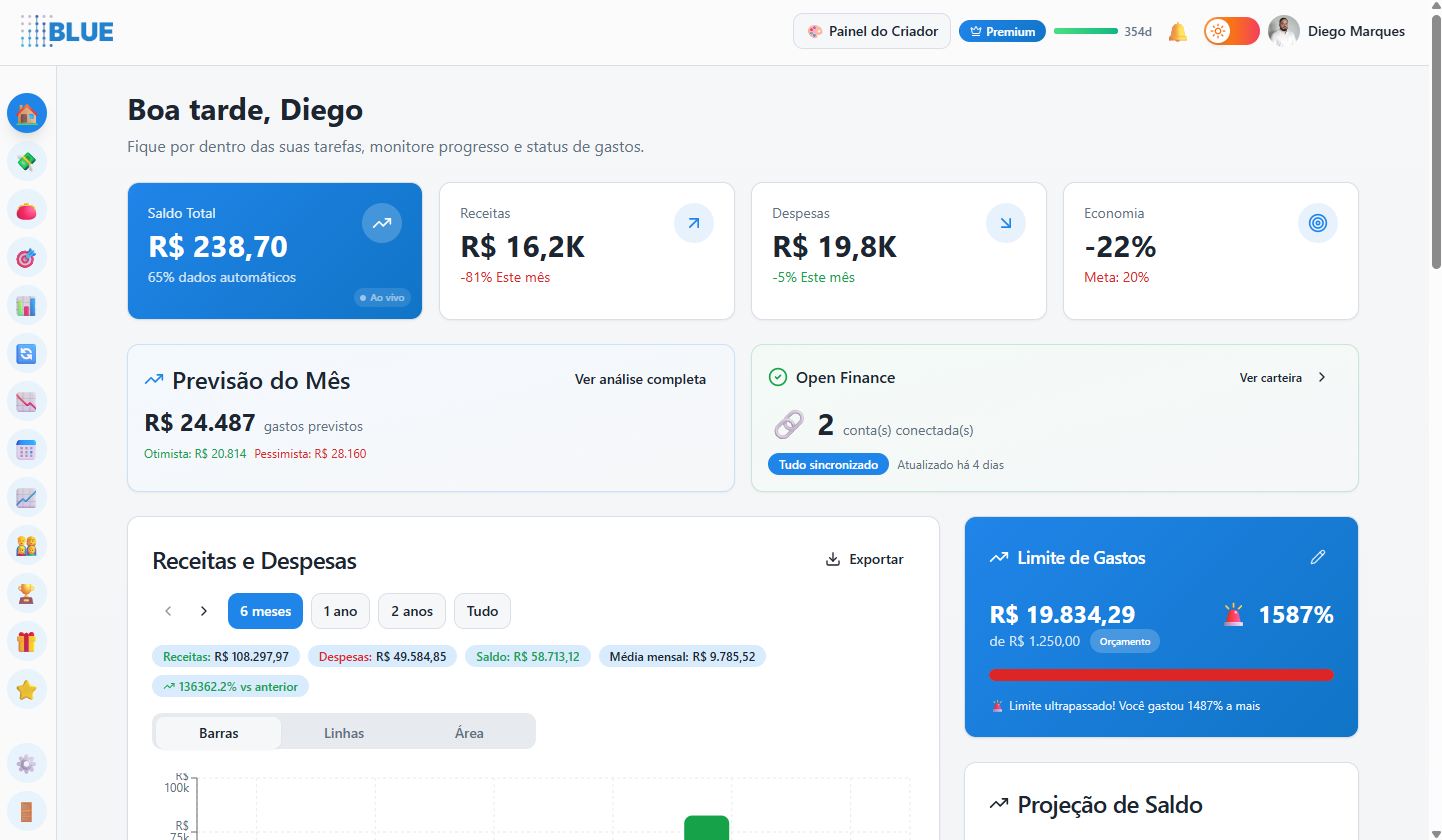Click the calendar icon in sidebar
This screenshot has height=840, width=1442.
[27, 450]
